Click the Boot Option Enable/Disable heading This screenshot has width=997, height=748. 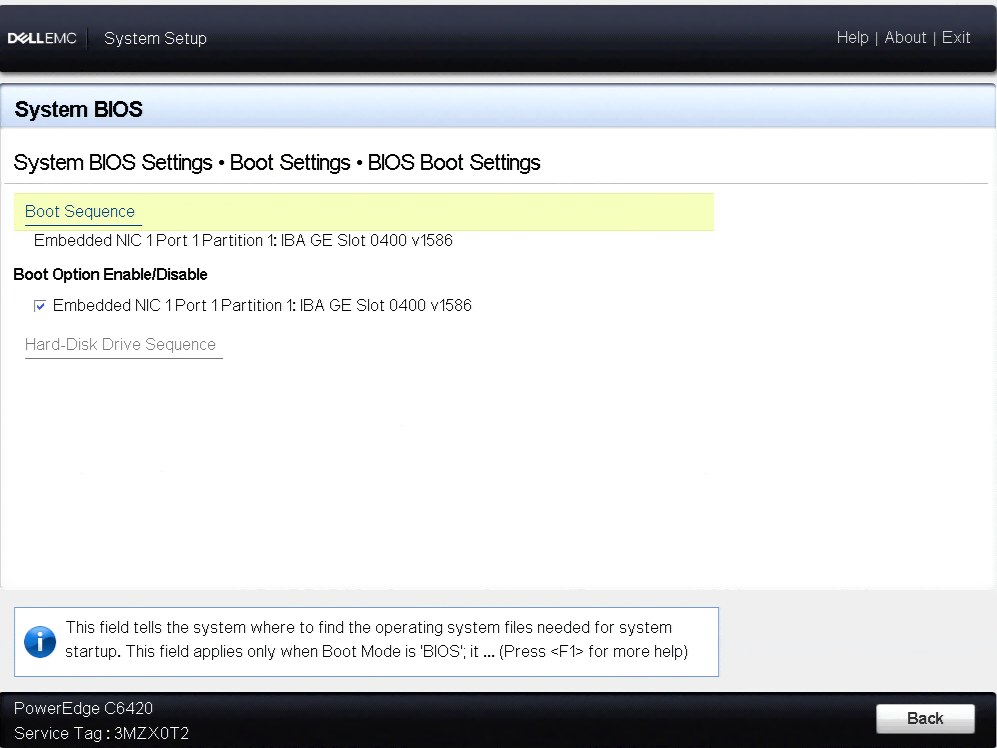pyautogui.click(x=110, y=274)
